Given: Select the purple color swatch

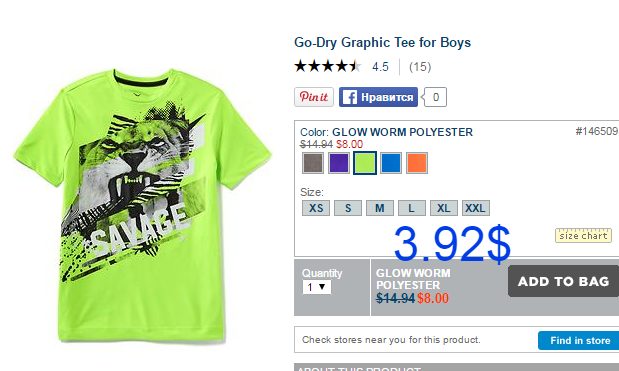Looking at the screenshot, I should click(x=339, y=163).
